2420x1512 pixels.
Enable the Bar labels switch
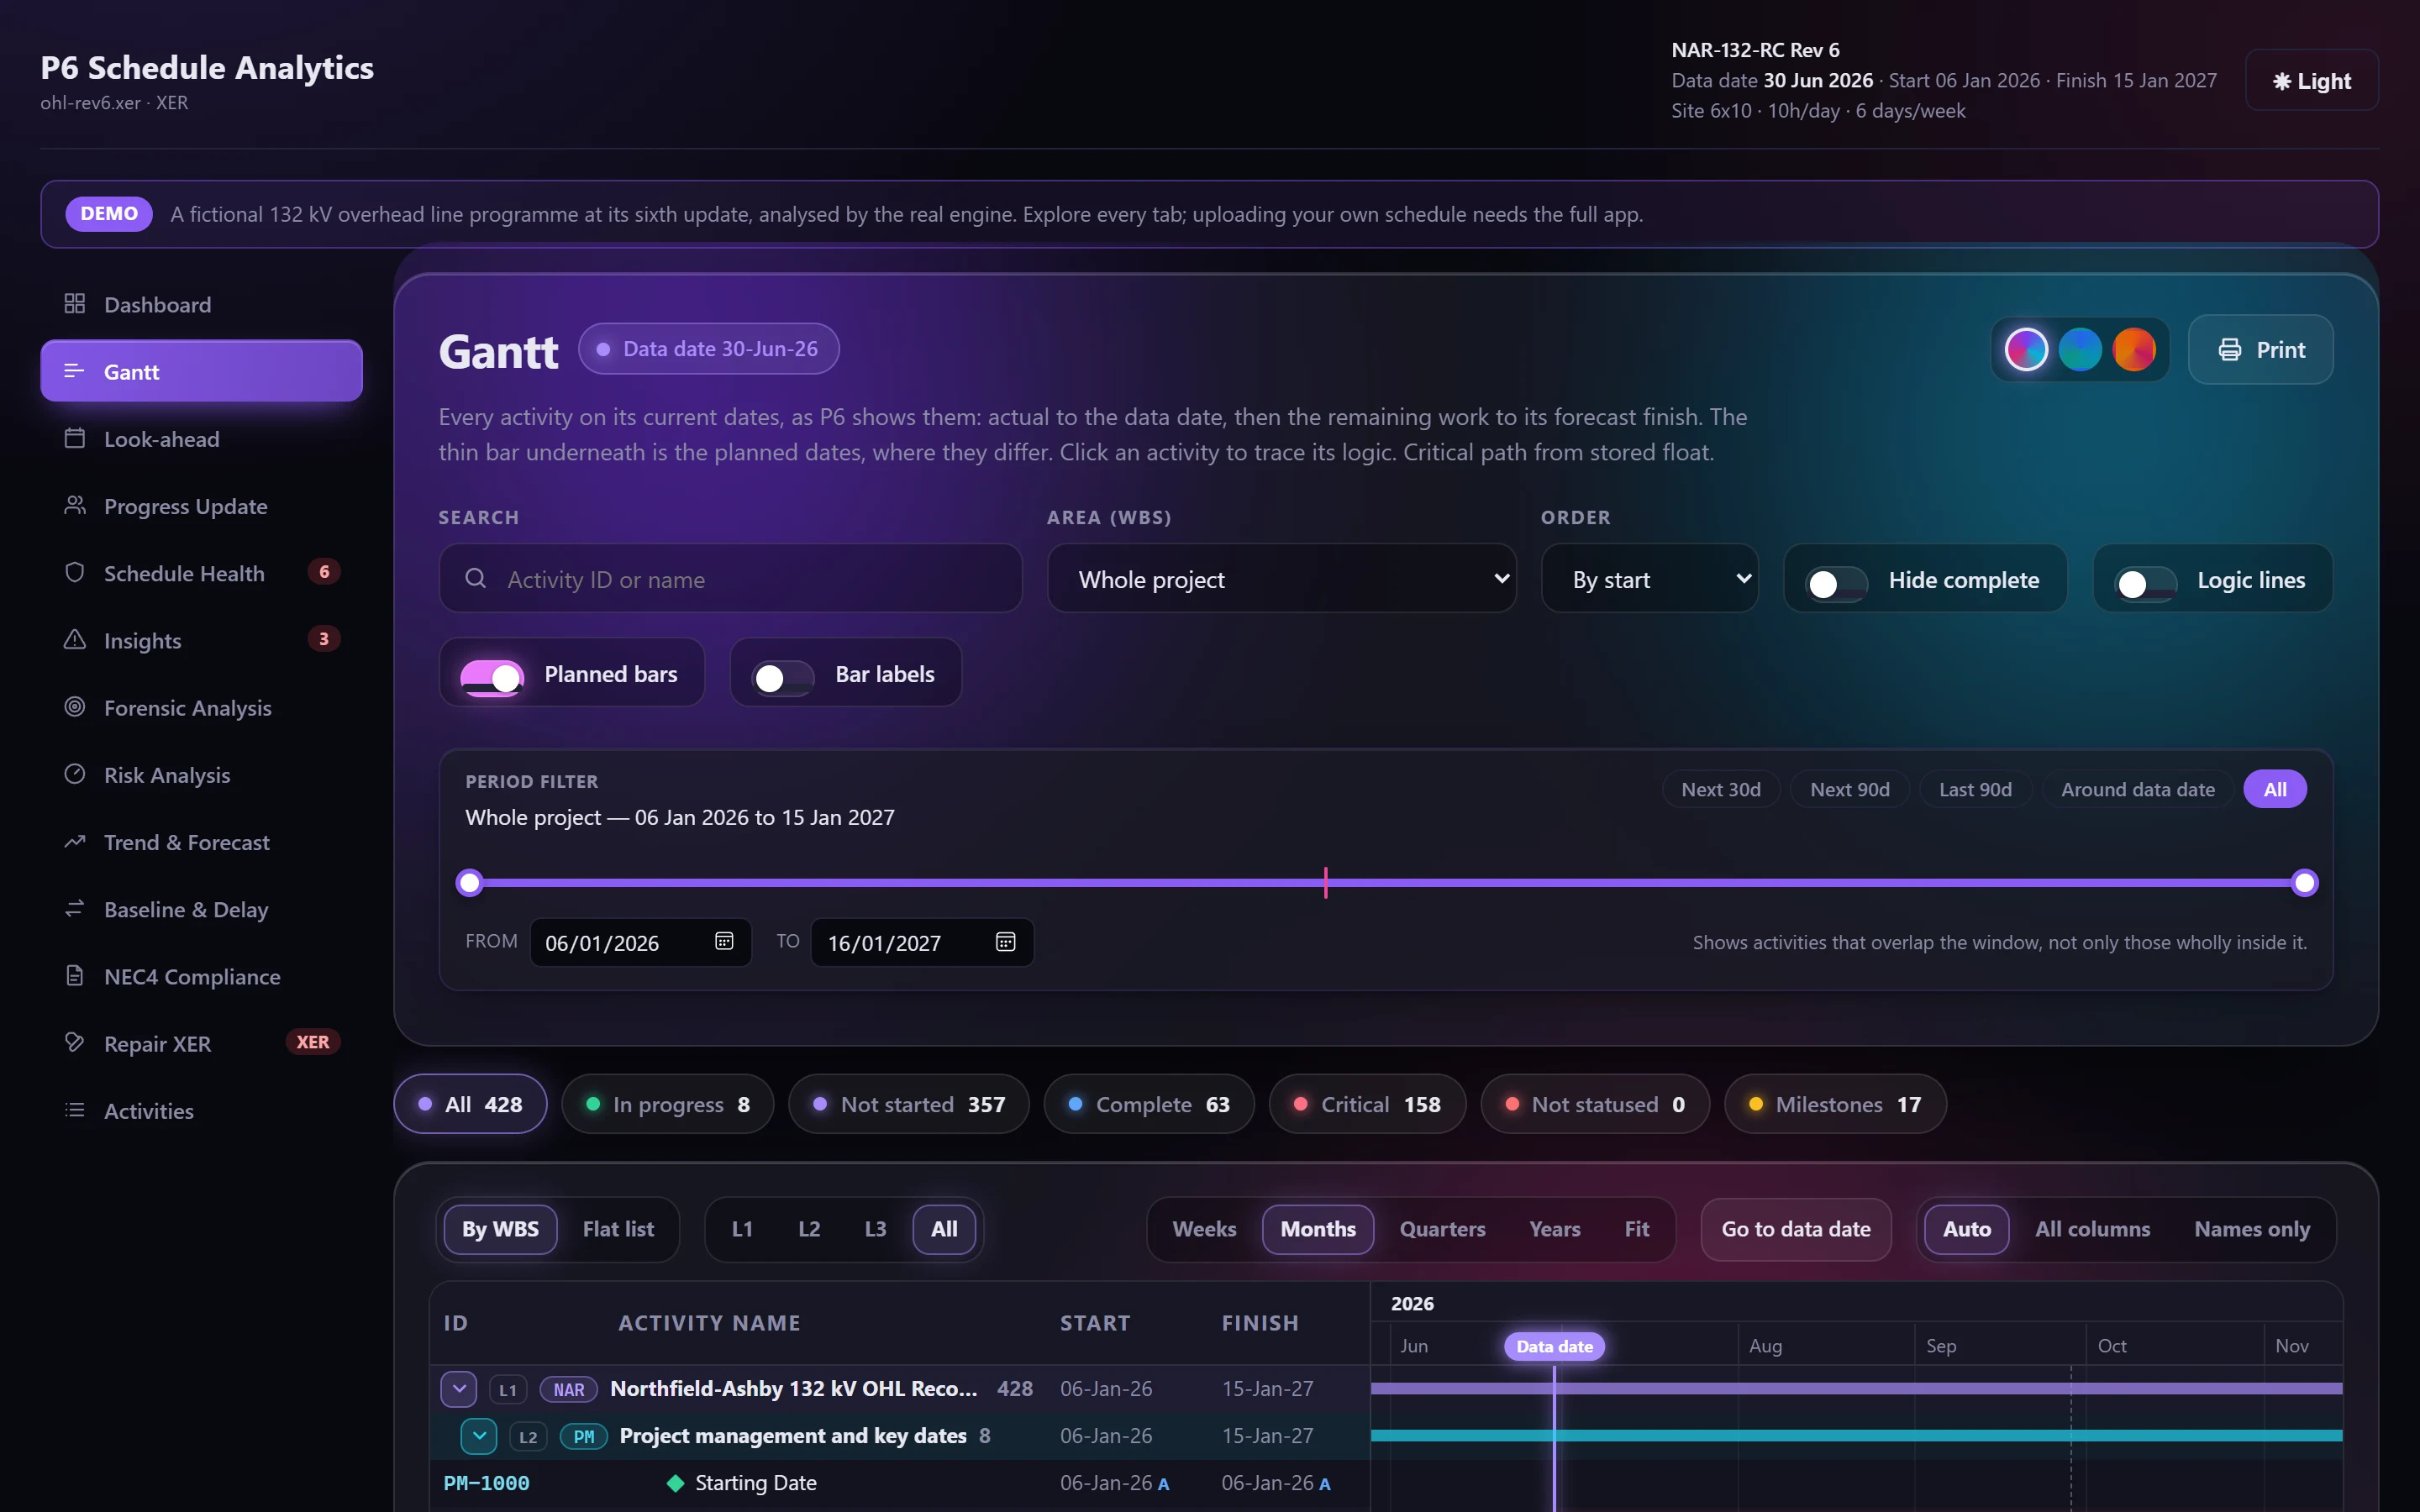point(783,677)
